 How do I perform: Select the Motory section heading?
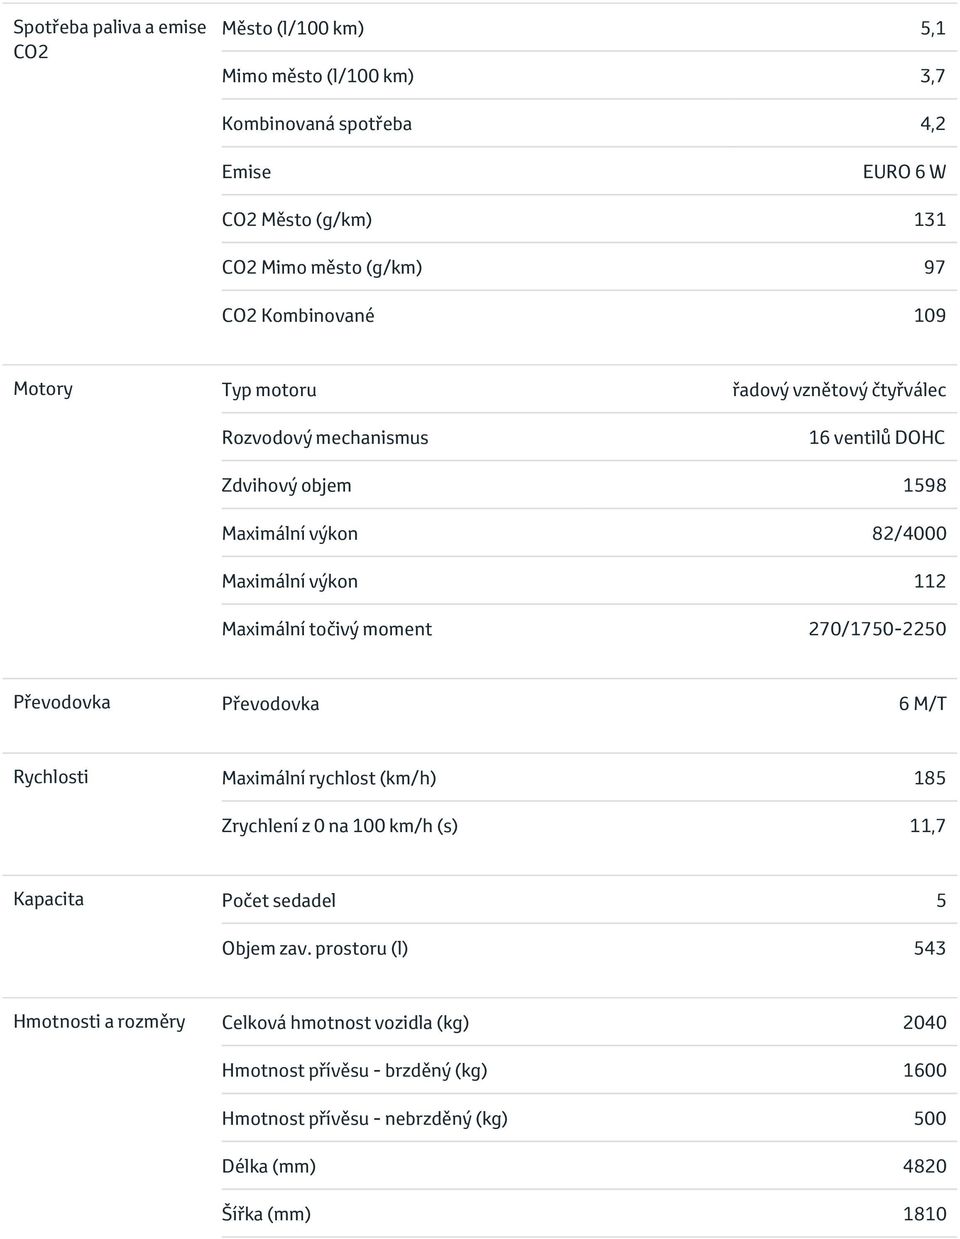(43, 389)
